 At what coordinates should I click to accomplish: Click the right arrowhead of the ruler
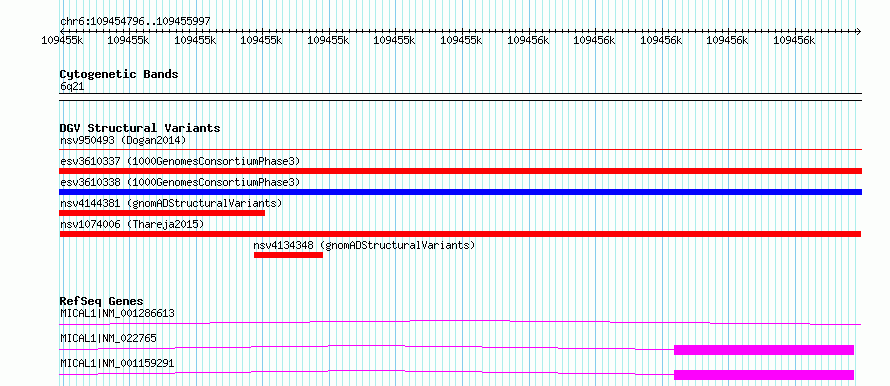pyautogui.click(x=858, y=31)
